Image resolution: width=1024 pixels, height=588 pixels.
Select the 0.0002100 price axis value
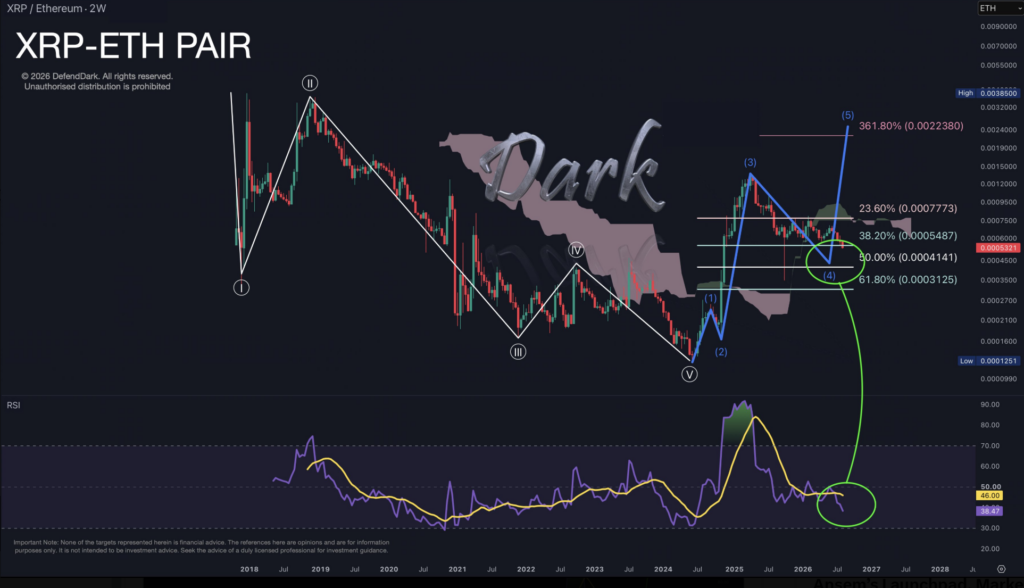(999, 320)
